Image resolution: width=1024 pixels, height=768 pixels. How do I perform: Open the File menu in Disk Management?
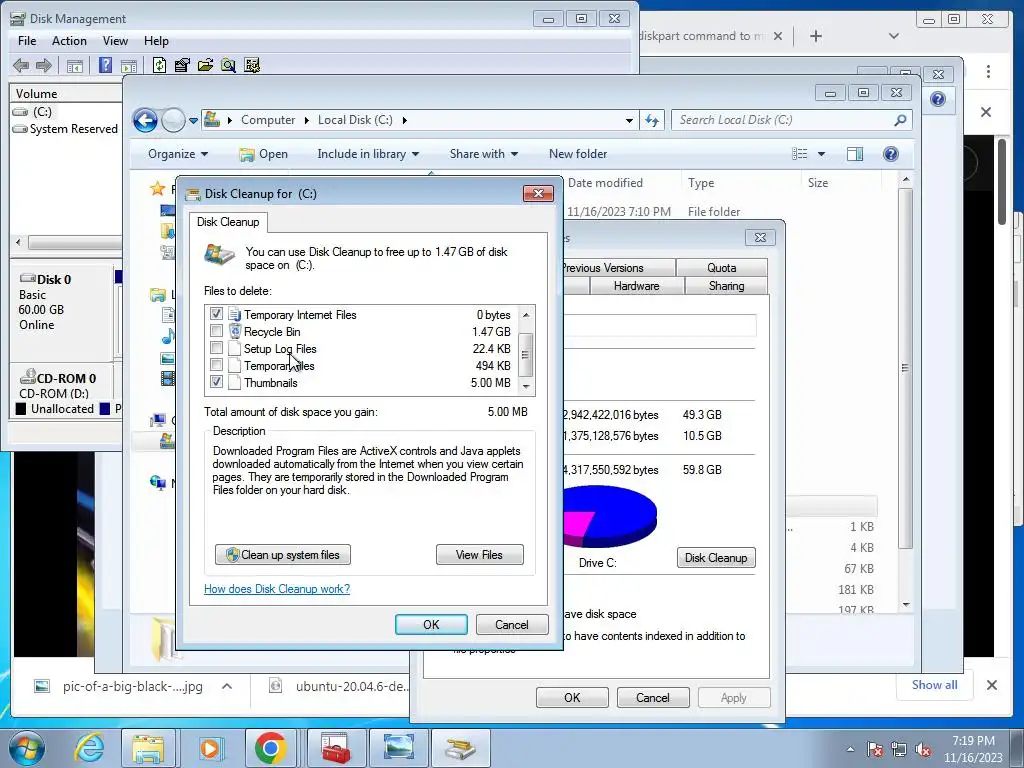27,40
